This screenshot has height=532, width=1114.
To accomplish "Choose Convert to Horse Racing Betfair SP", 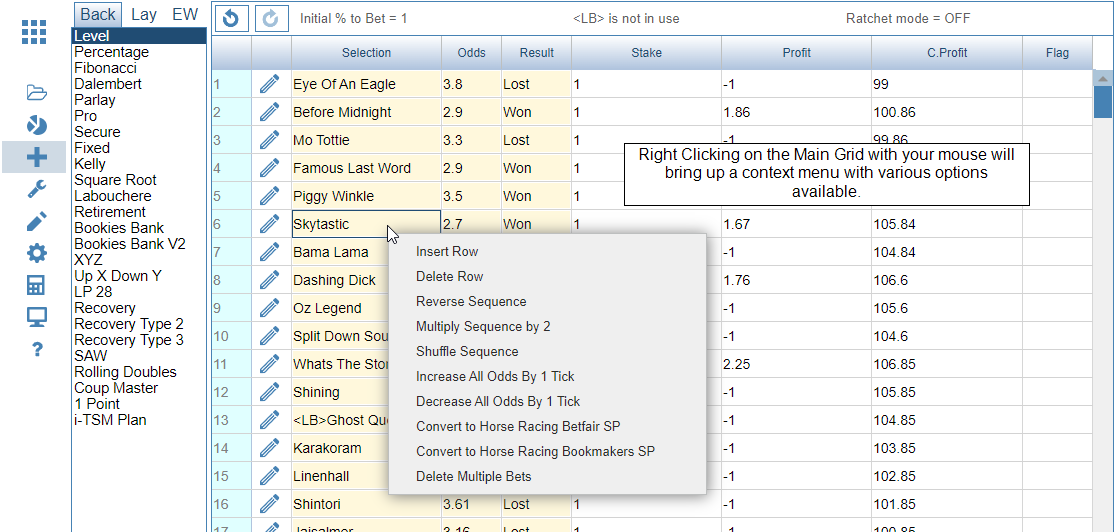I will [x=518, y=426].
